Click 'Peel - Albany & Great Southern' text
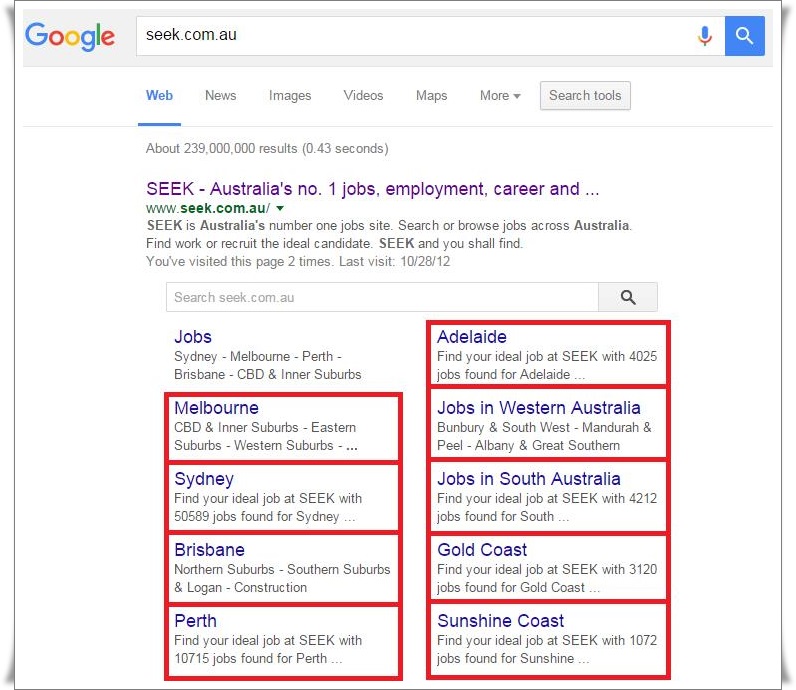 [x=528, y=445]
